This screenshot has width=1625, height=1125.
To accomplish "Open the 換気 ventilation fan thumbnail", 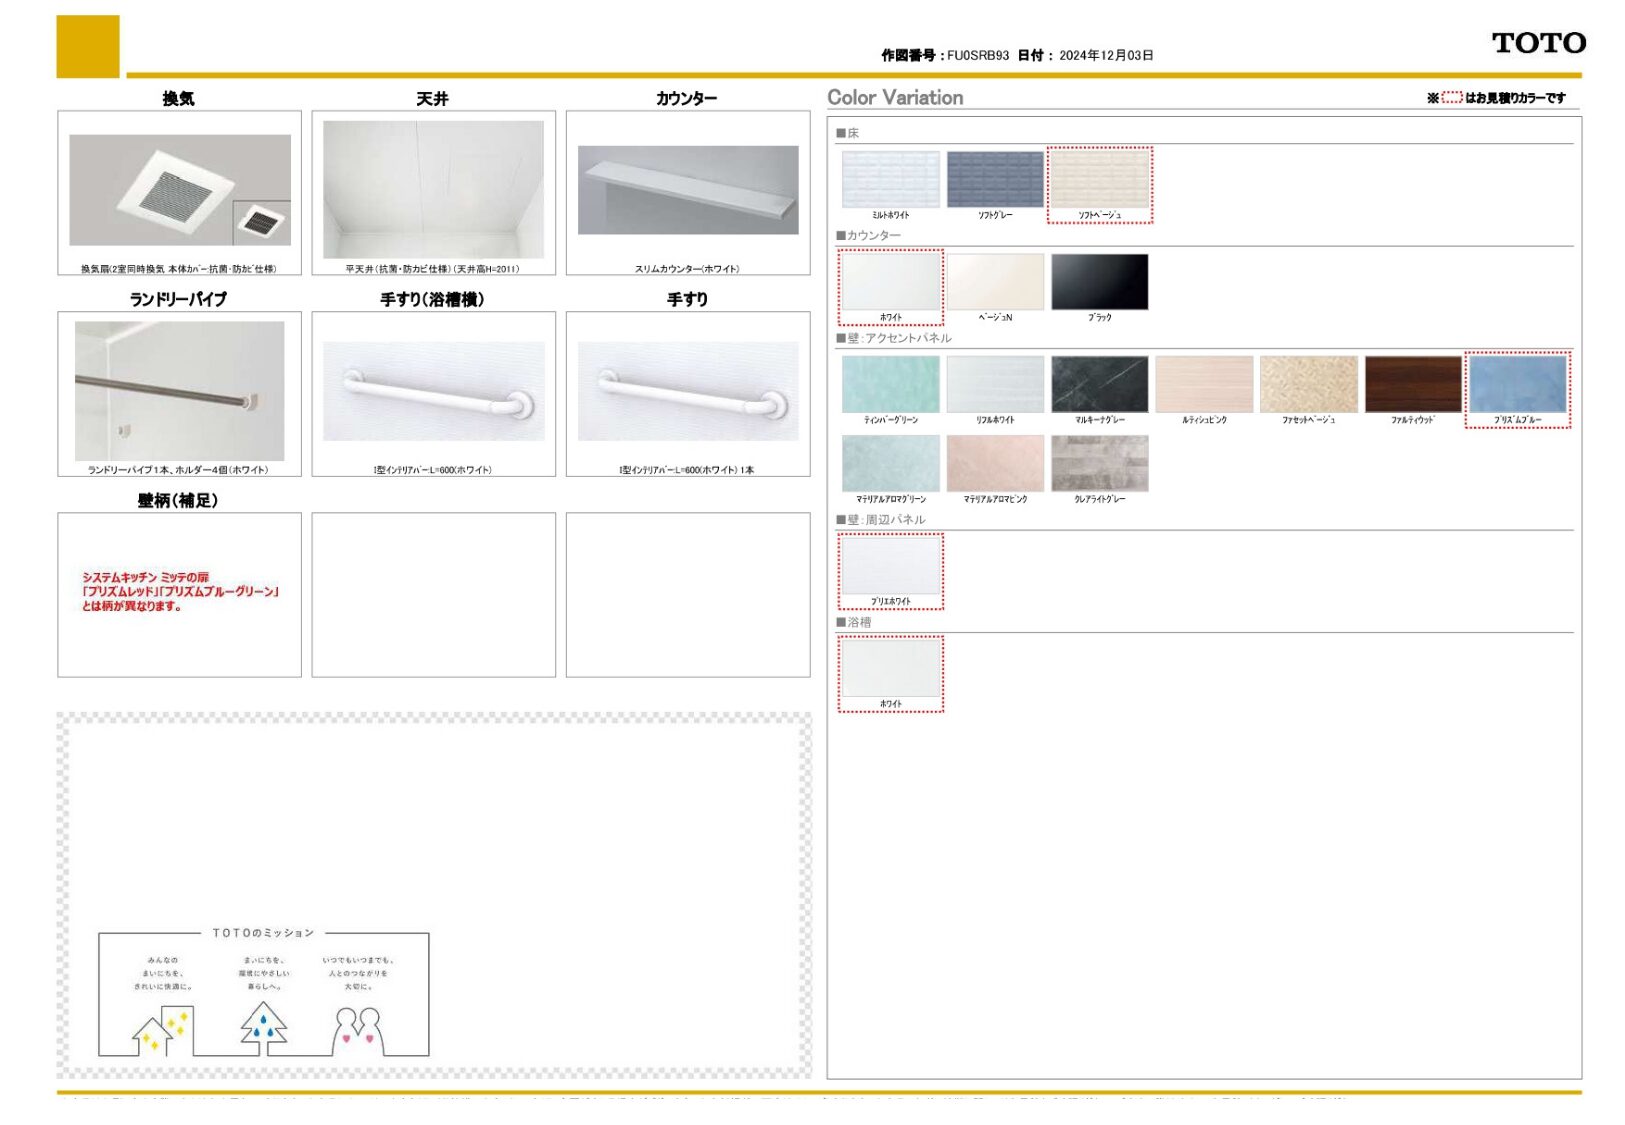I will 180,190.
